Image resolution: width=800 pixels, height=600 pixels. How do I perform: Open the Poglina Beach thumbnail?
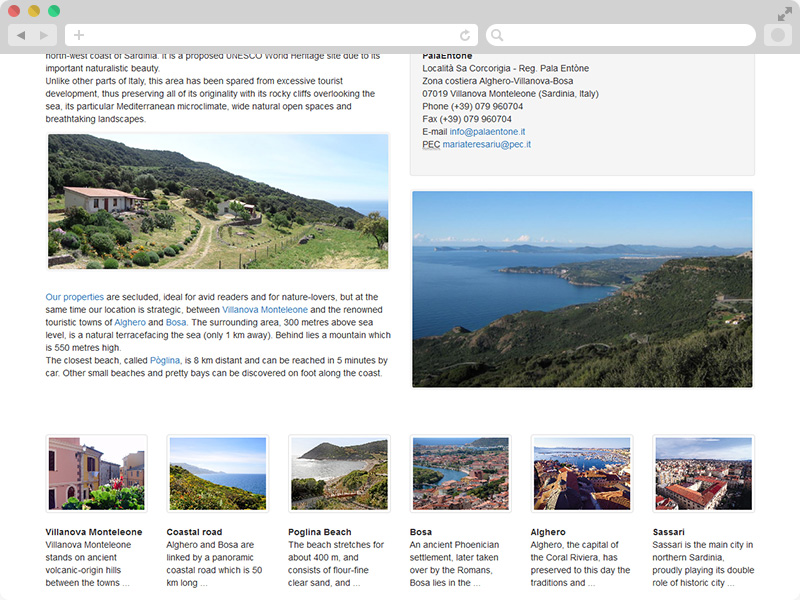(339, 473)
